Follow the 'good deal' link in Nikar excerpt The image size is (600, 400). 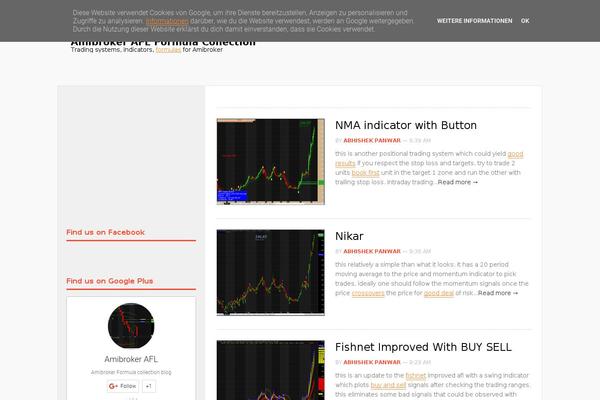pyautogui.click(x=439, y=293)
